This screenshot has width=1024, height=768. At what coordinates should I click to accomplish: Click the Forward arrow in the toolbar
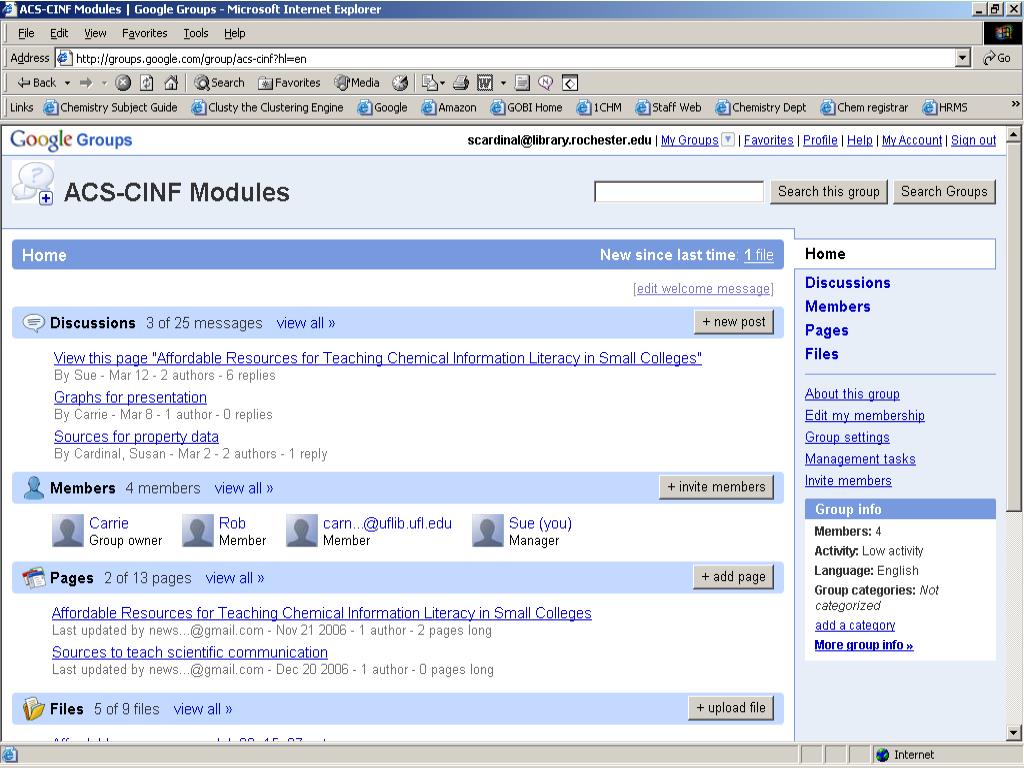(86, 83)
